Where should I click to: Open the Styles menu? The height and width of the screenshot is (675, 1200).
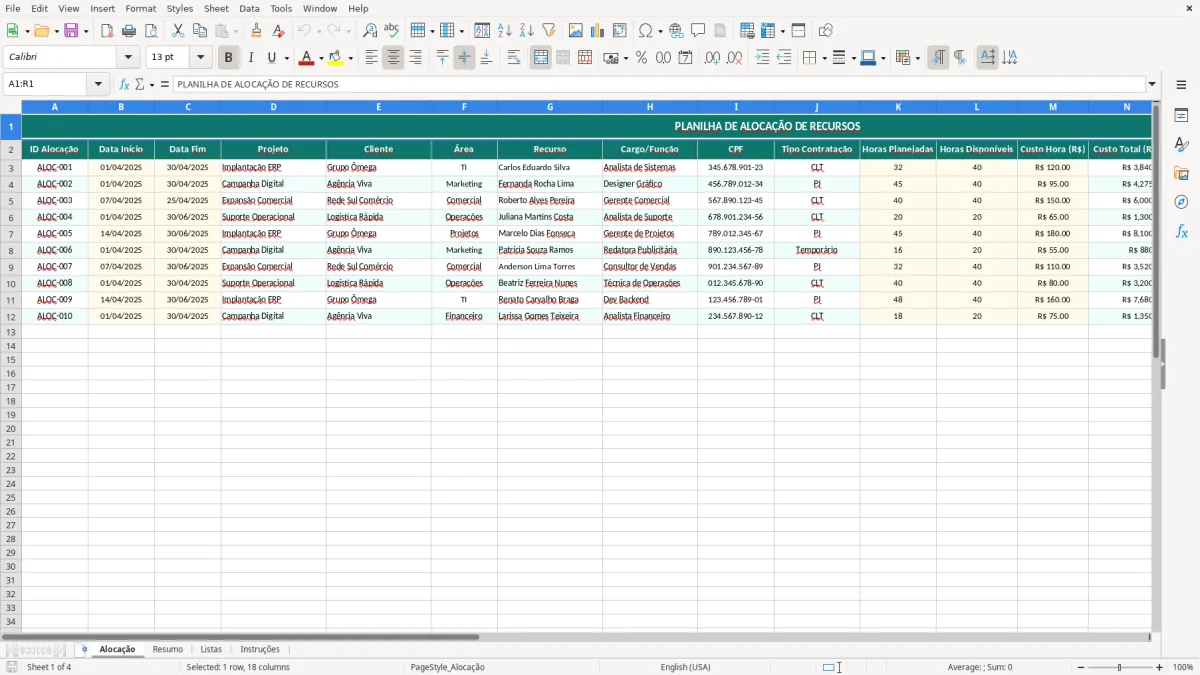click(180, 8)
